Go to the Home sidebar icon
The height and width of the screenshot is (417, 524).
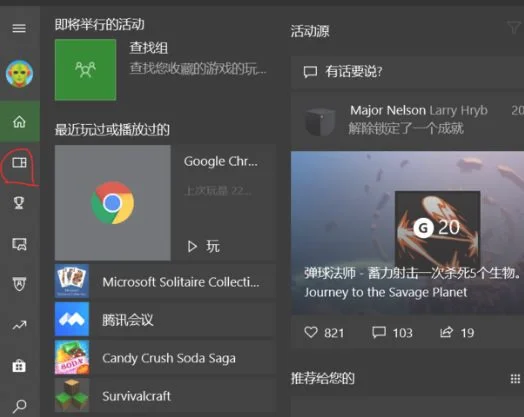click(19, 122)
